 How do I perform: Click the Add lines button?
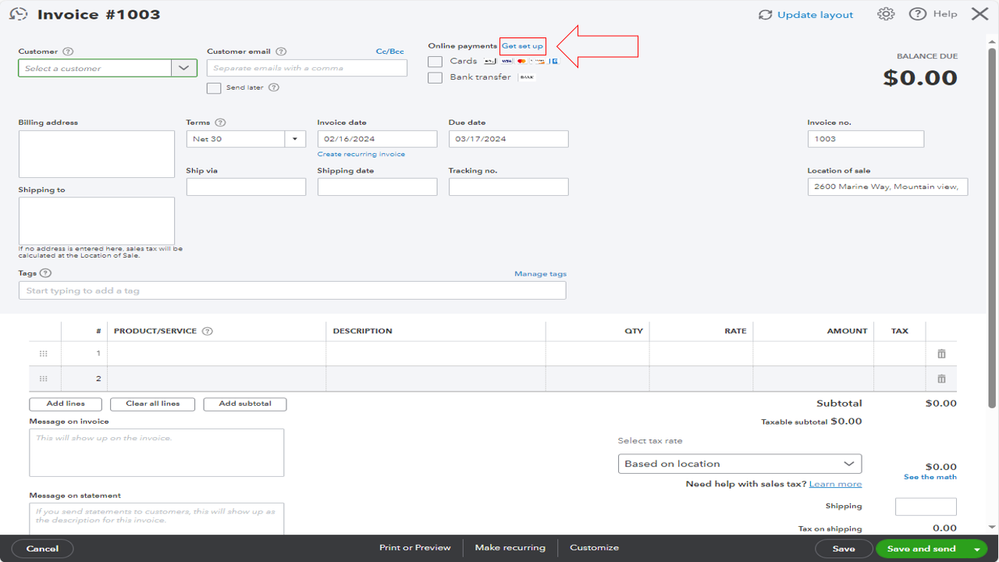pyautogui.click(x=66, y=404)
